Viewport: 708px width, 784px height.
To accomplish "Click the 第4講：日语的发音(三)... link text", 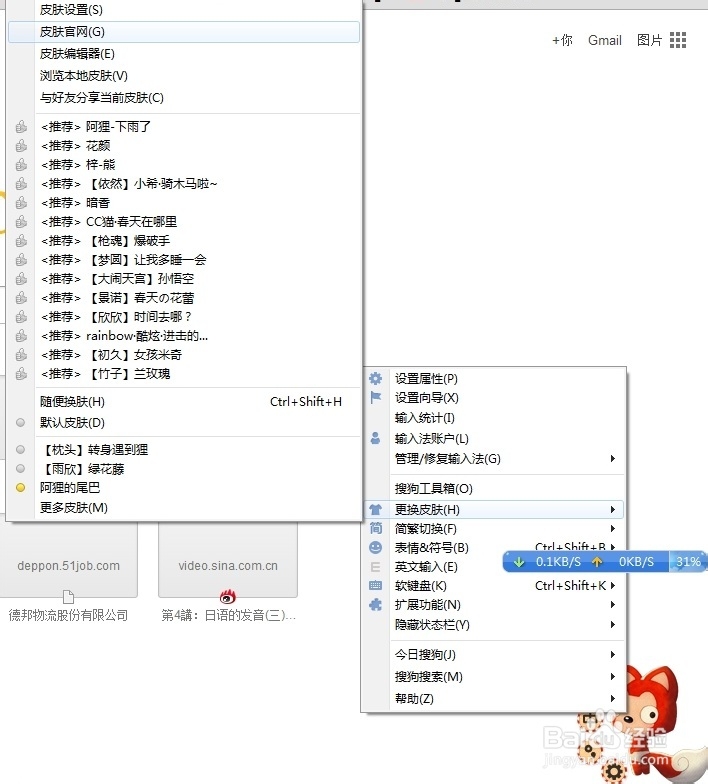I will coord(228,615).
